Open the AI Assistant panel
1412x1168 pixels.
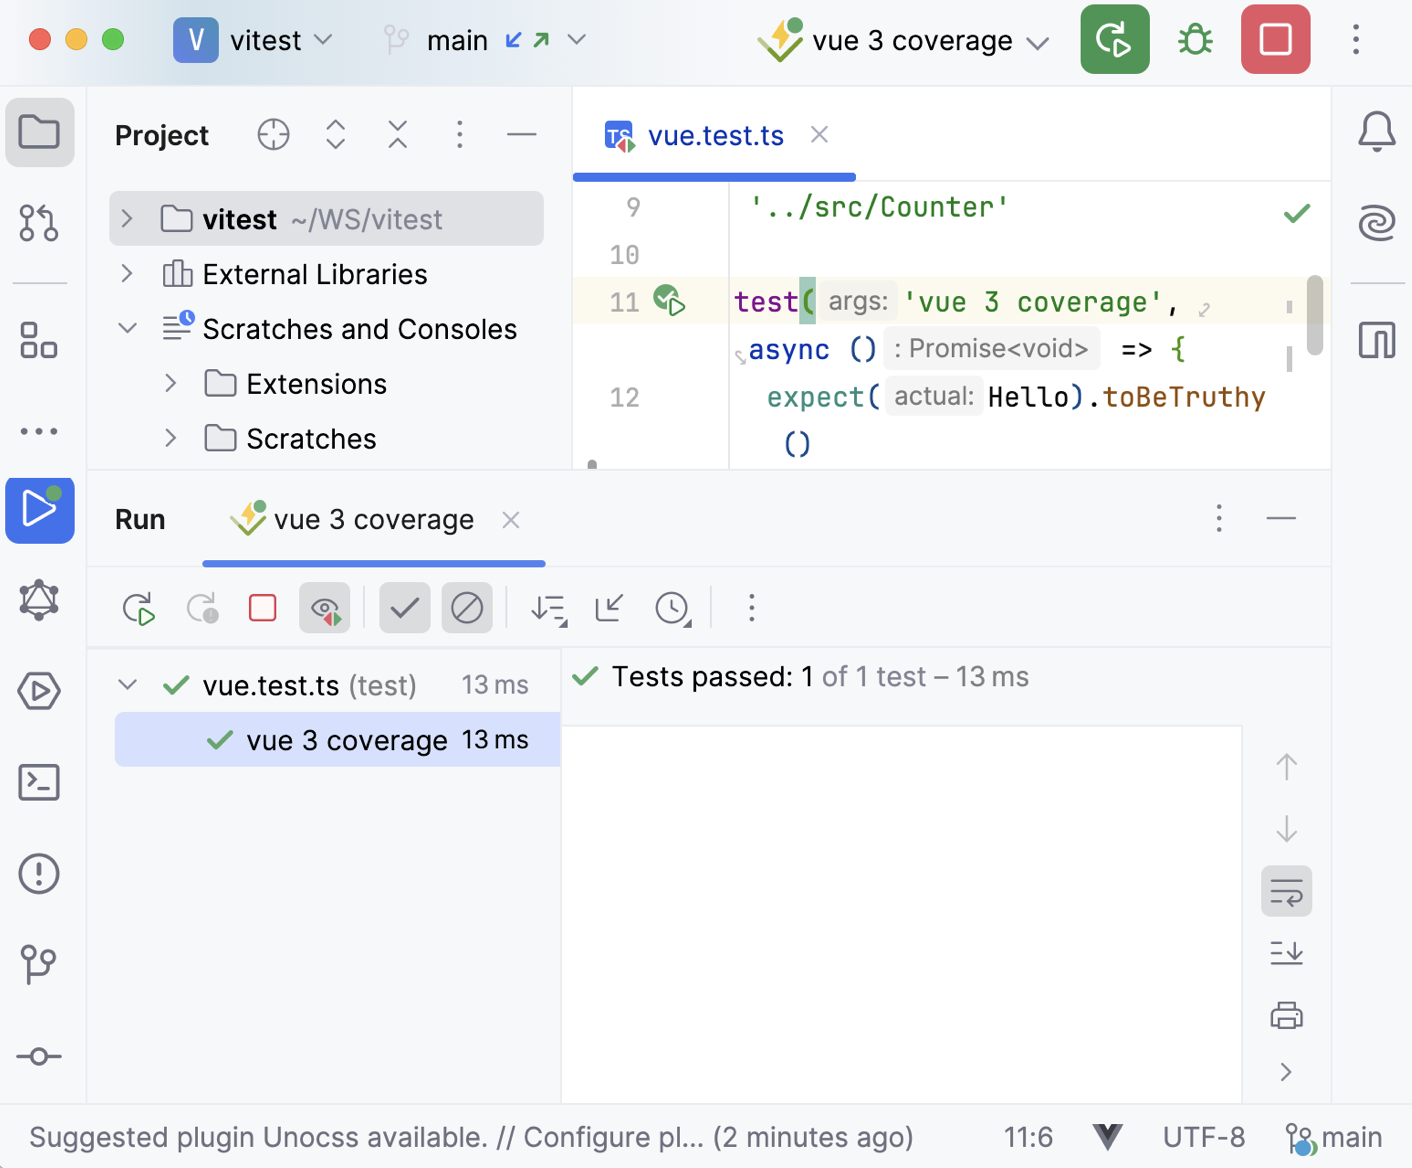[x=1376, y=223]
